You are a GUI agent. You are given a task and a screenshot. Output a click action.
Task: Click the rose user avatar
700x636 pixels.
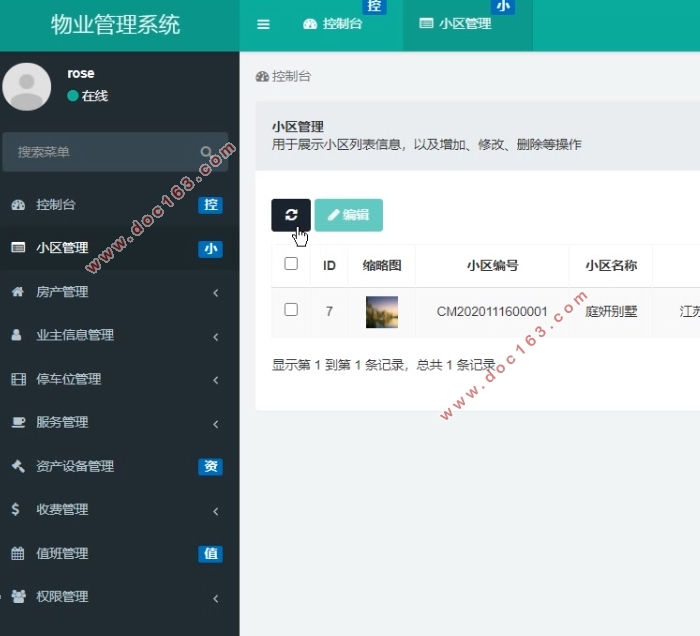click(27, 87)
